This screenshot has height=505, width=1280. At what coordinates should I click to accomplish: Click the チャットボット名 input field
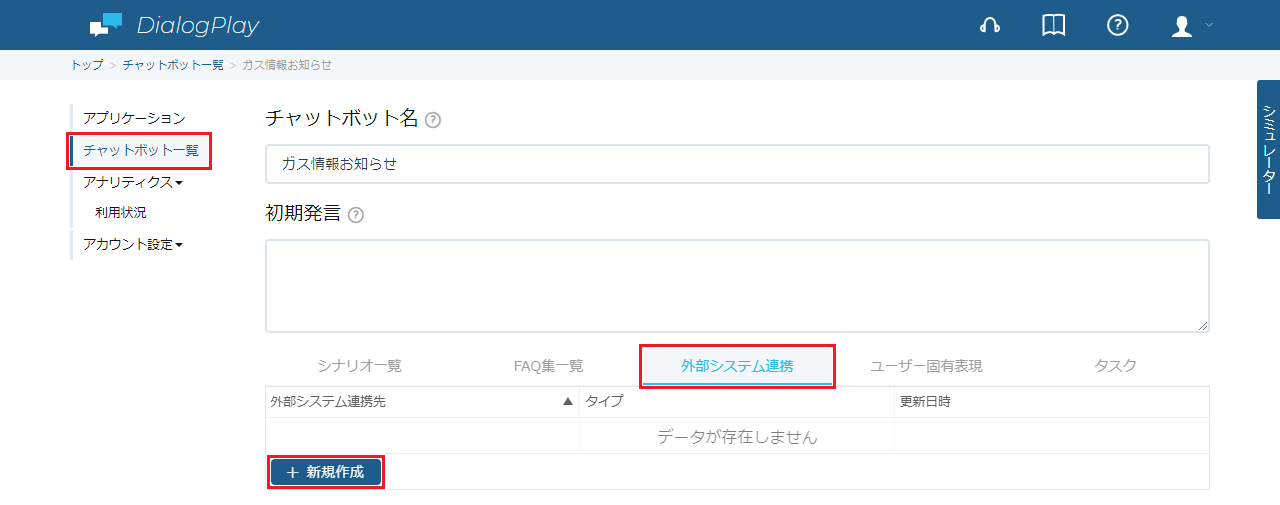click(x=737, y=164)
